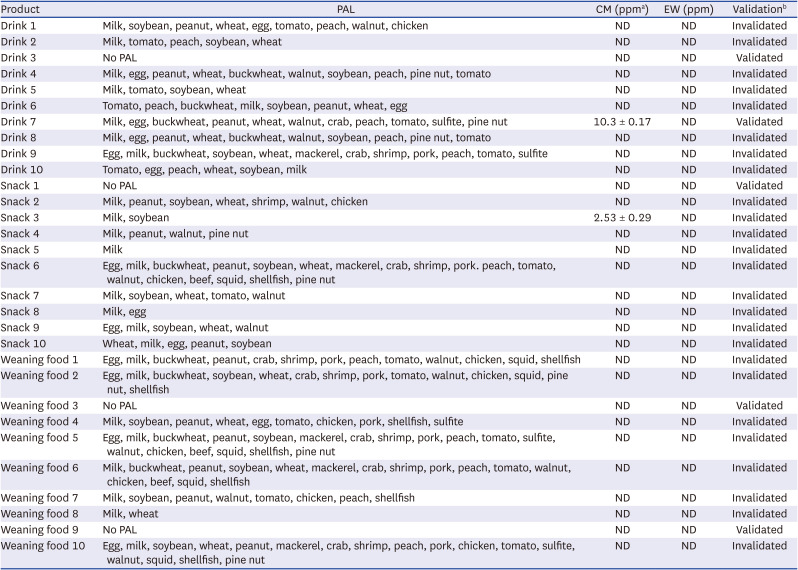Viewport: 798px width, 570px height.
Task: Click the Product column header
Action: click(20, 9)
